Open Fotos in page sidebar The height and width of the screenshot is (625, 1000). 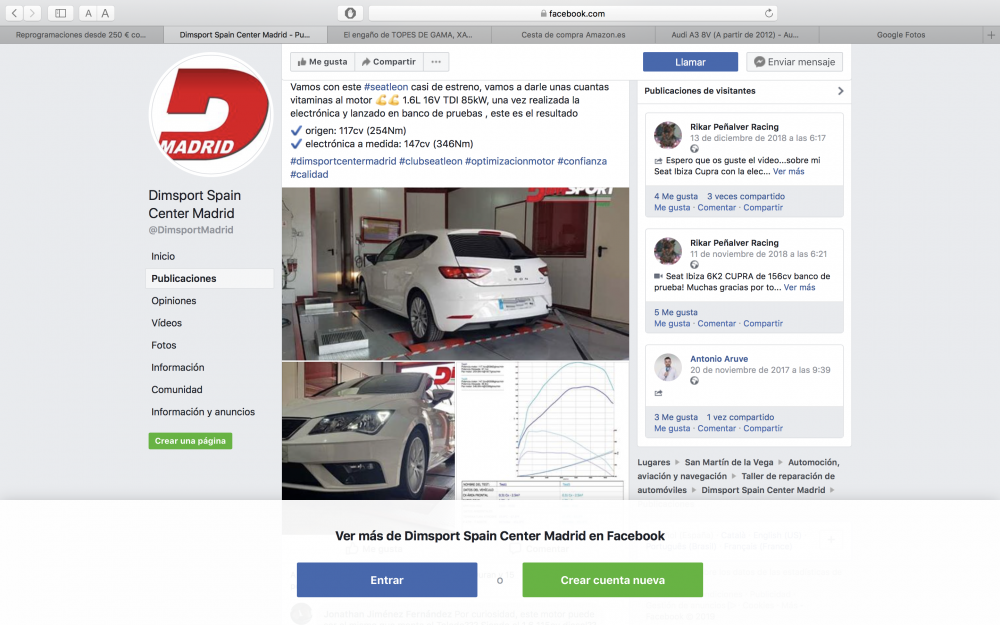click(x=164, y=346)
